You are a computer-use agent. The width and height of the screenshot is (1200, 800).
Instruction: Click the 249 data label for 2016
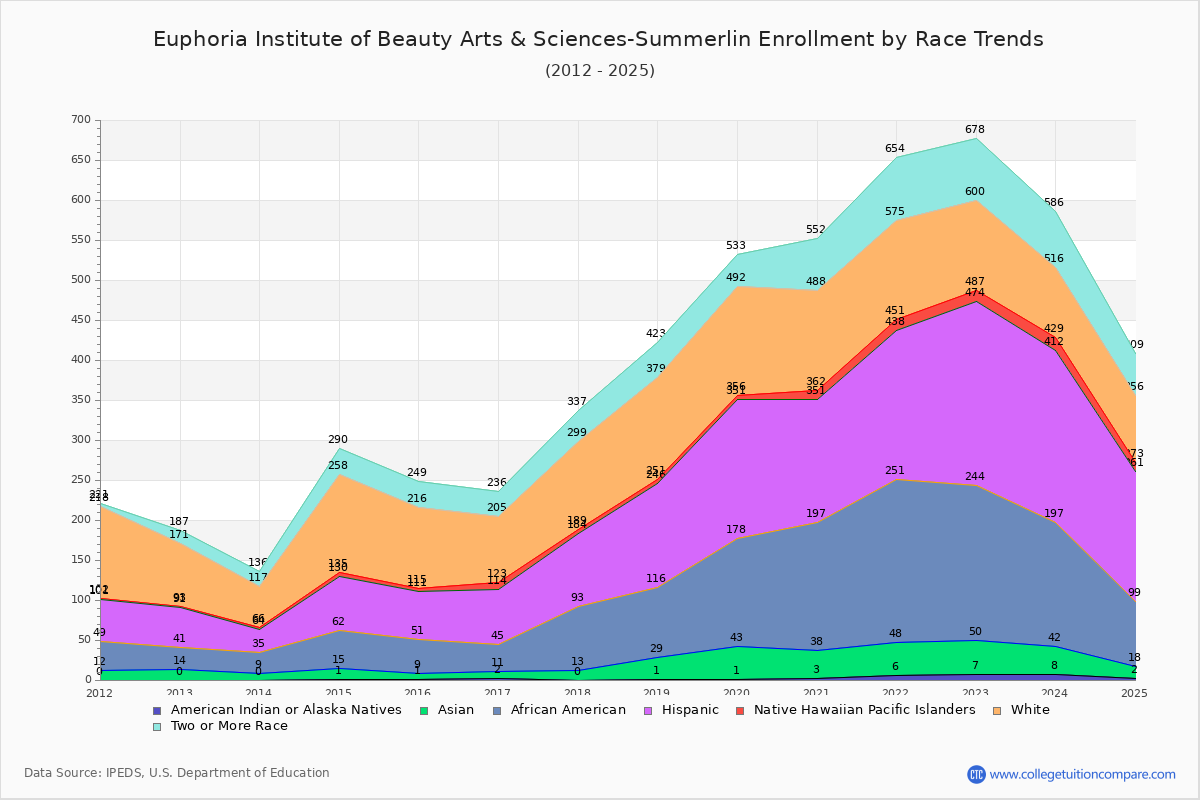point(417,473)
